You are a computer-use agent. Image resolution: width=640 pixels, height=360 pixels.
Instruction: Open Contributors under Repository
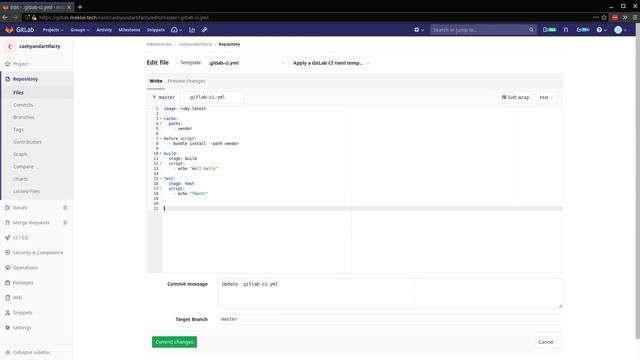(x=27, y=142)
